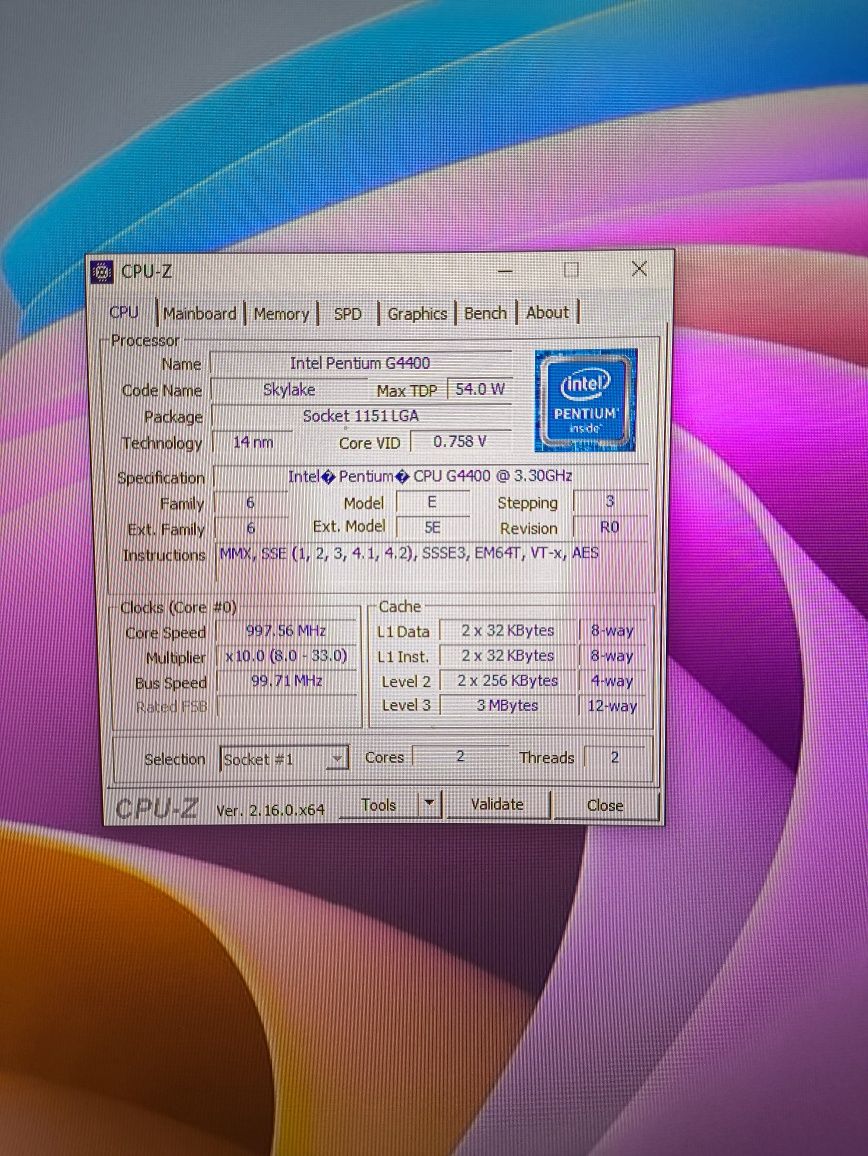The height and width of the screenshot is (1156, 868).
Task: Open the Memory tab
Action: pyautogui.click(x=281, y=313)
